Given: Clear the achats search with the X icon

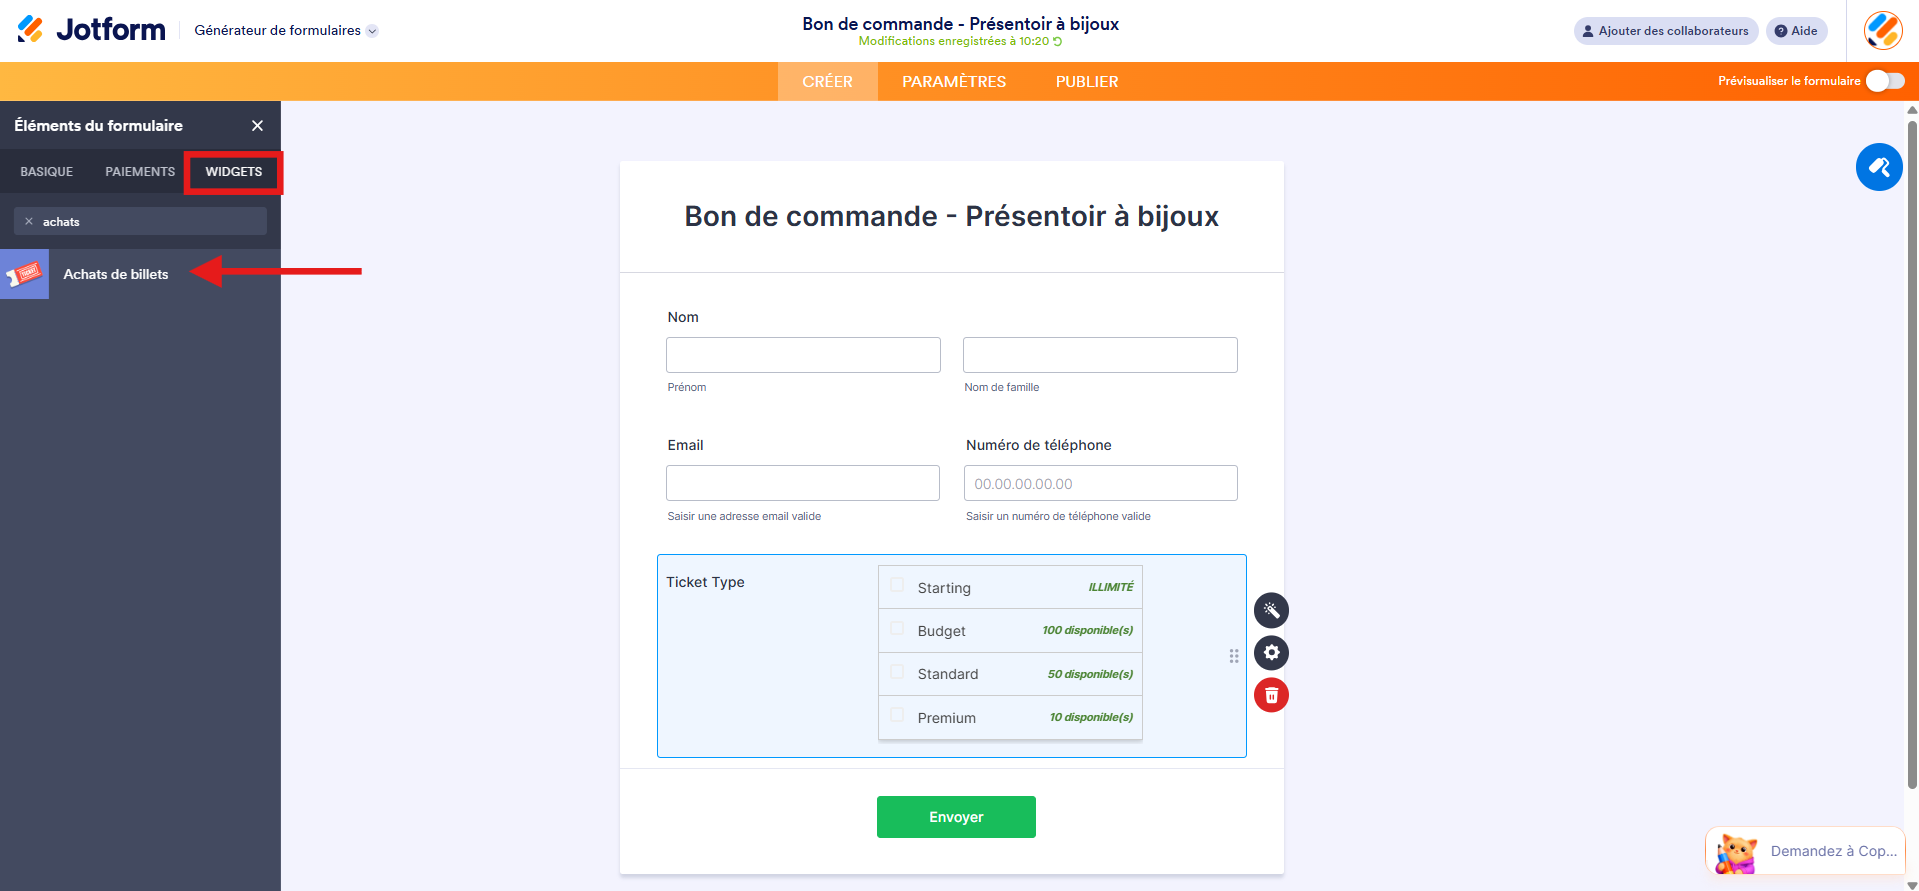Looking at the screenshot, I should (29, 221).
